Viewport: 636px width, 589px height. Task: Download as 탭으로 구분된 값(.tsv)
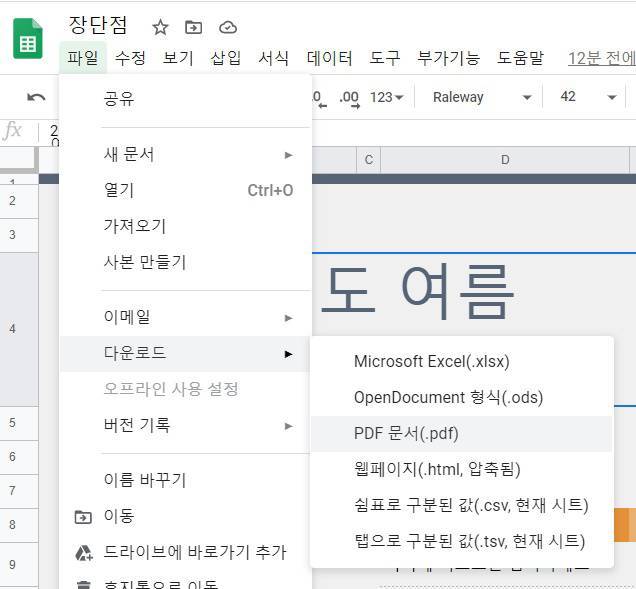[x=462, y=541]
